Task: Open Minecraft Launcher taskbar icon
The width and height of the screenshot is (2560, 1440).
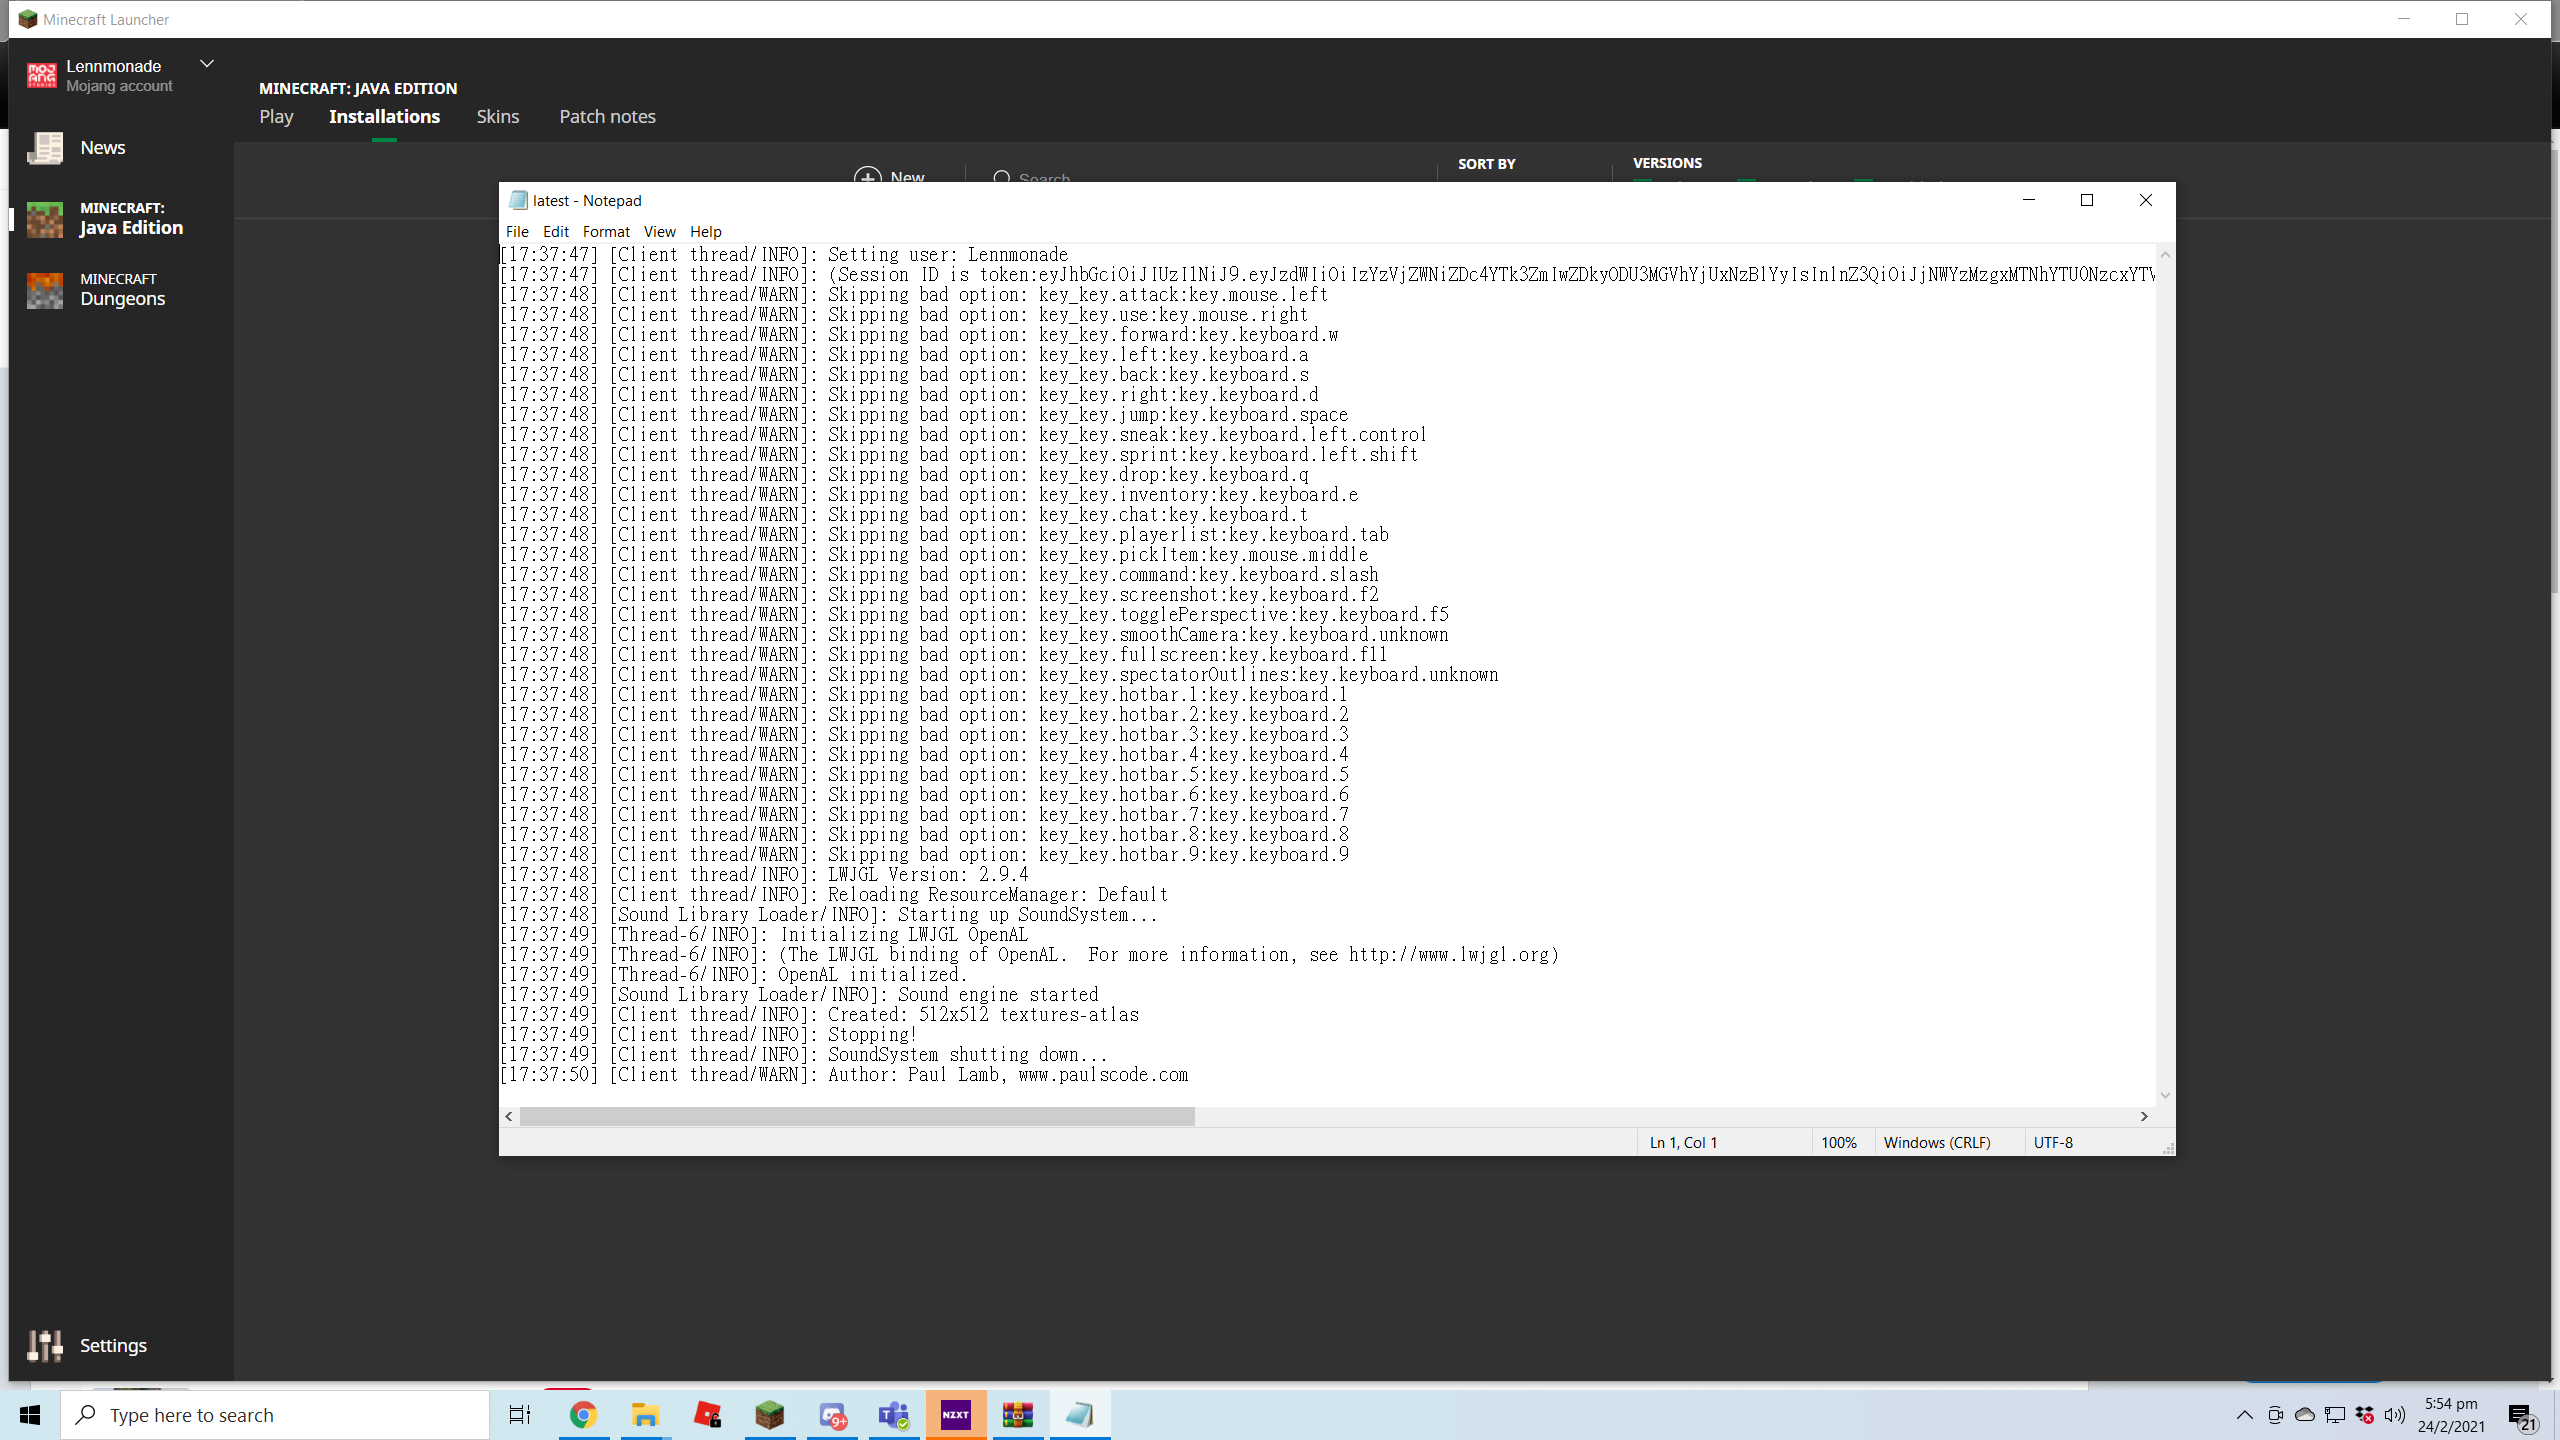Action: click(x=769, y=1415)
